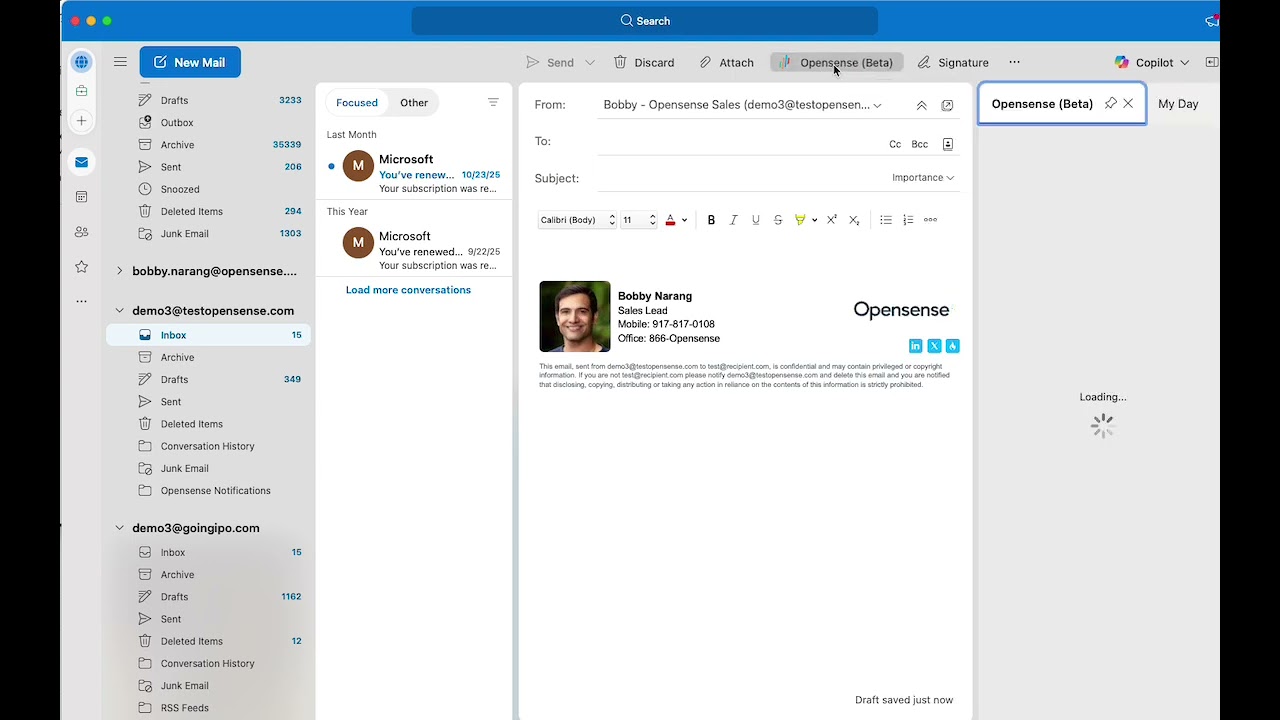The image size is (1280, 720).
Task: Show the Cc field
Action: (x=895, y=144)
